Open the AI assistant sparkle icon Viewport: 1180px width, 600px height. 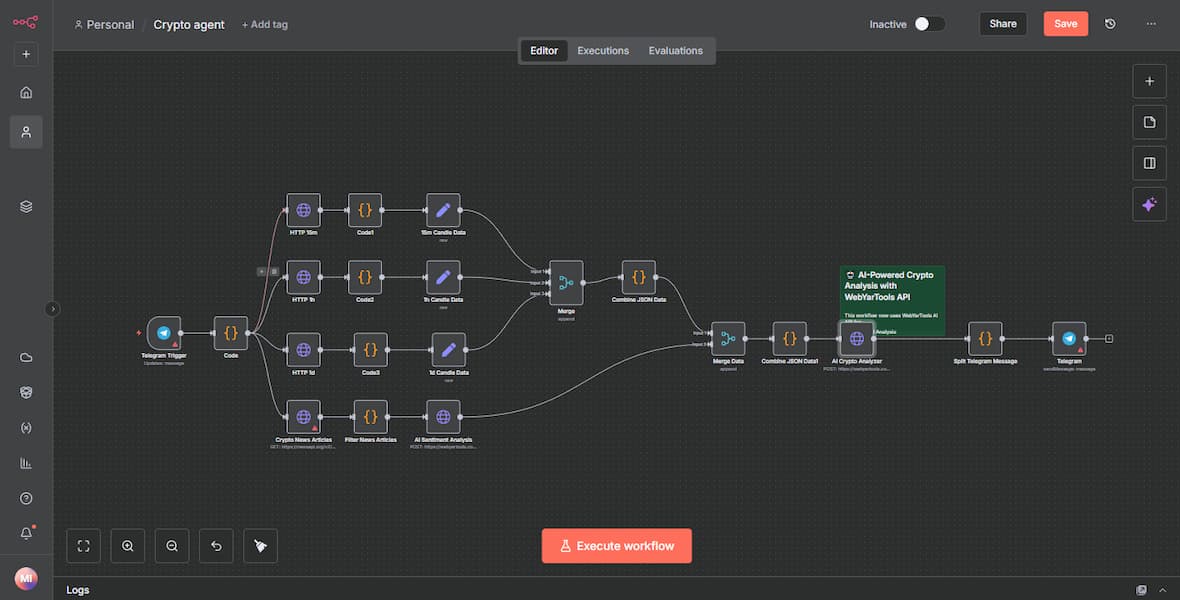[x=1149, y=204]
